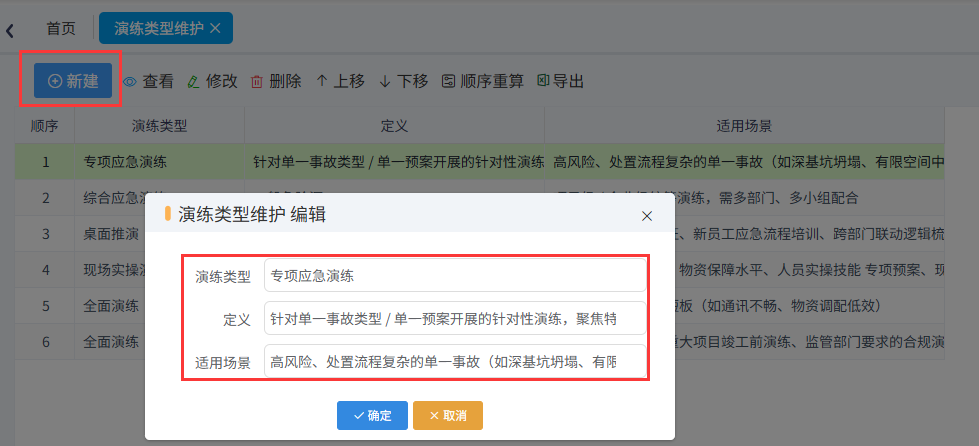Click the 顺序 column header
979x446 pixels.
[x=45, y=126]
